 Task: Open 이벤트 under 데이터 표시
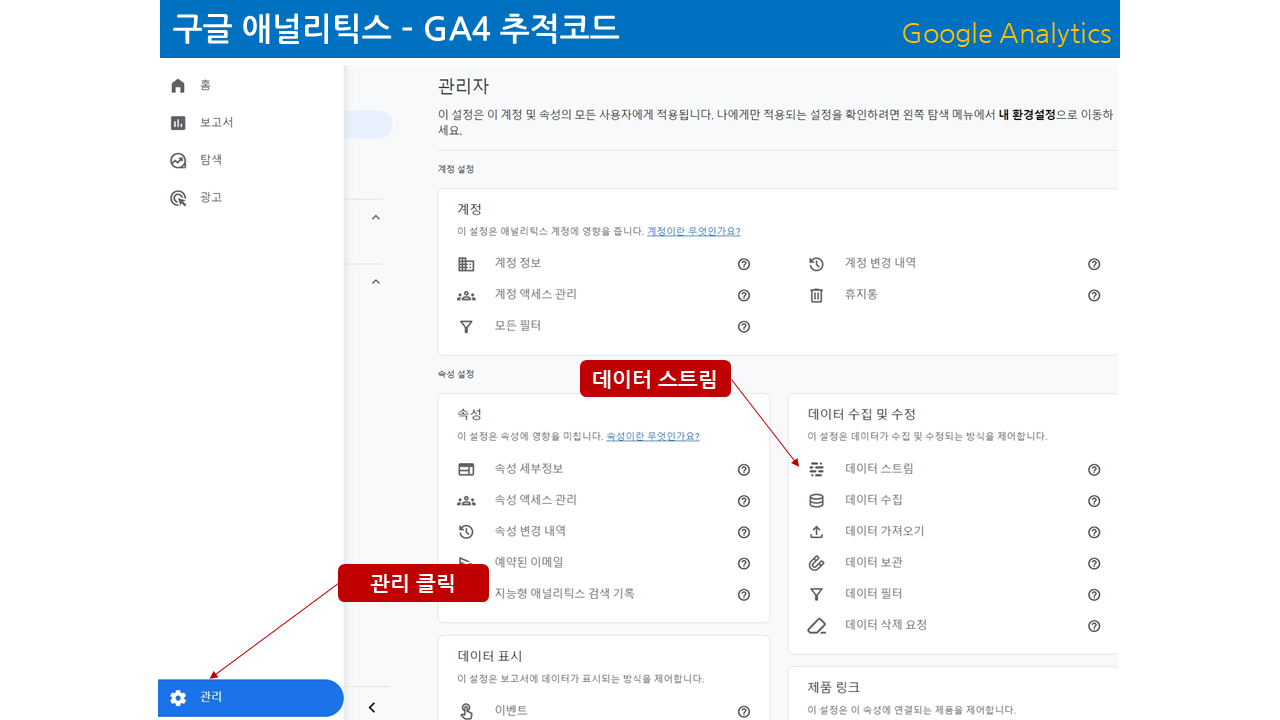[x=511, y=710]
